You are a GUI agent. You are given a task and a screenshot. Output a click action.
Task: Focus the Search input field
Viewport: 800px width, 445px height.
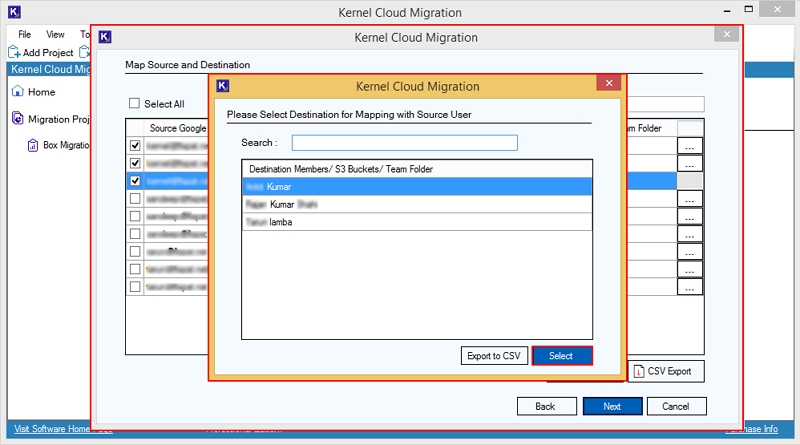tap(405, 143)
